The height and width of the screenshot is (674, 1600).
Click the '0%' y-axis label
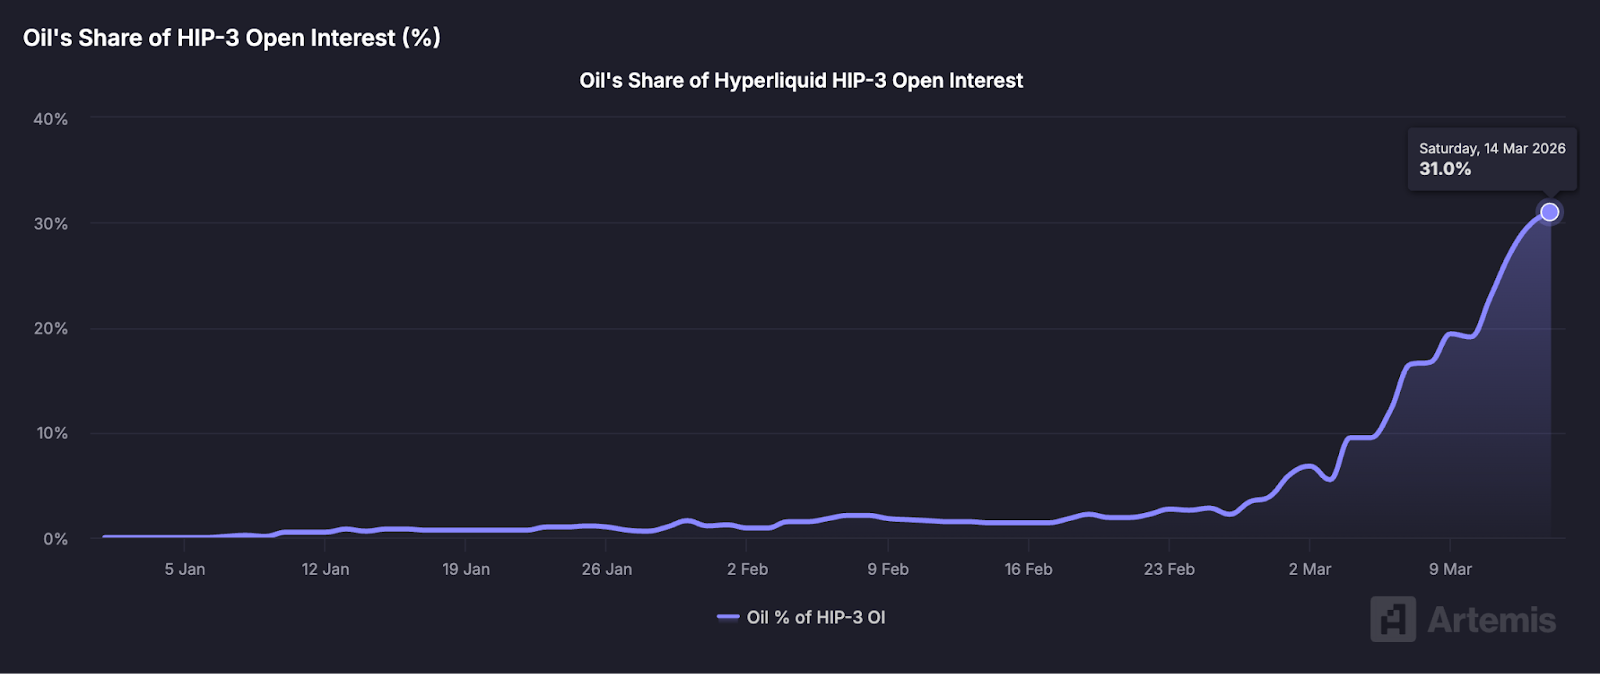(x=55, y=539)
